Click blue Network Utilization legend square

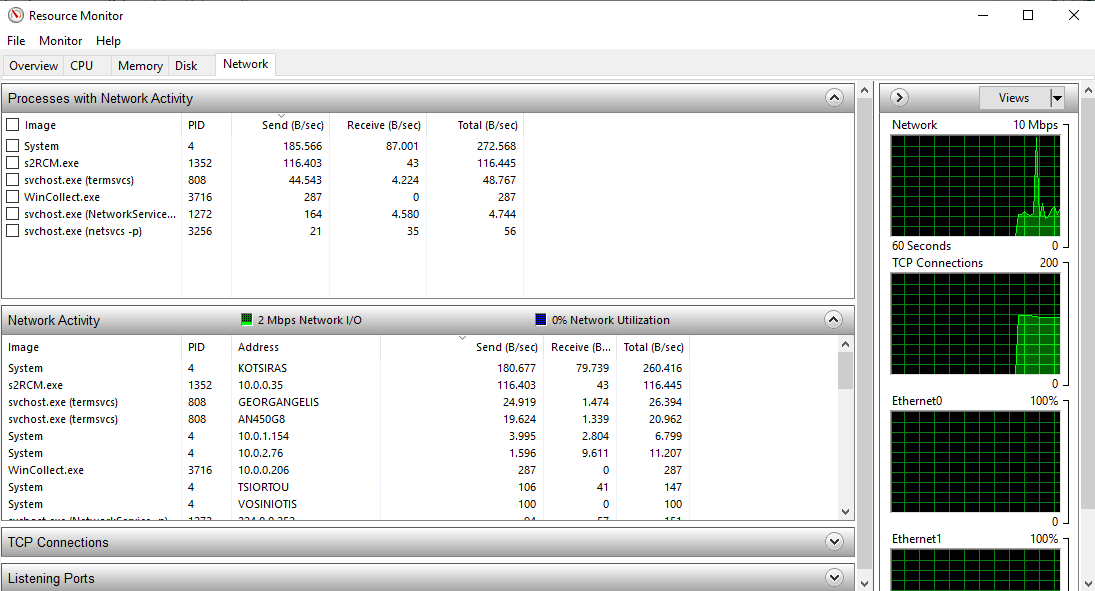pyautogui.click(x=541, y=319)
